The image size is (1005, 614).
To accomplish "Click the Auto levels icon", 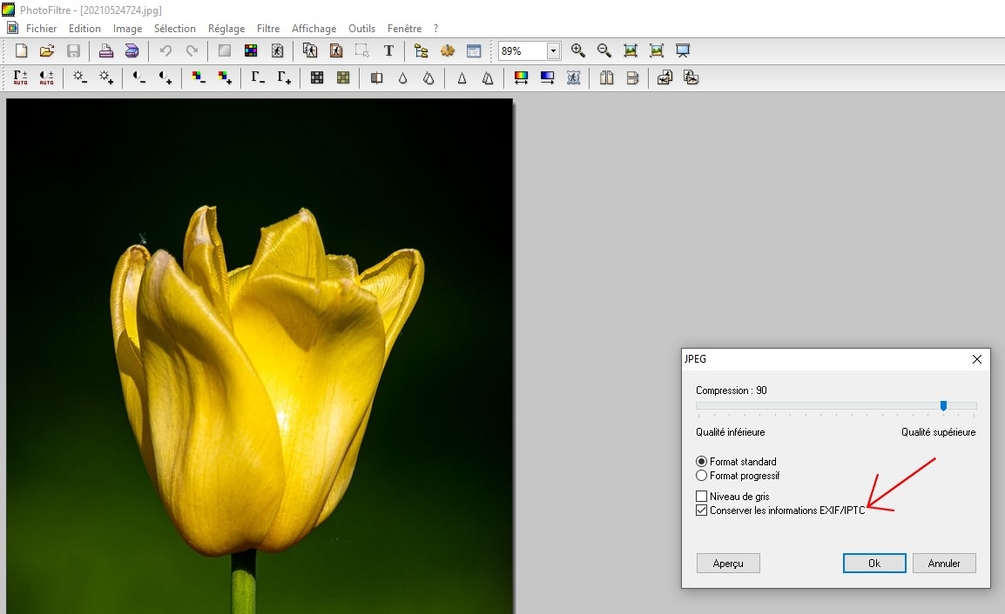I will (21, 77).
